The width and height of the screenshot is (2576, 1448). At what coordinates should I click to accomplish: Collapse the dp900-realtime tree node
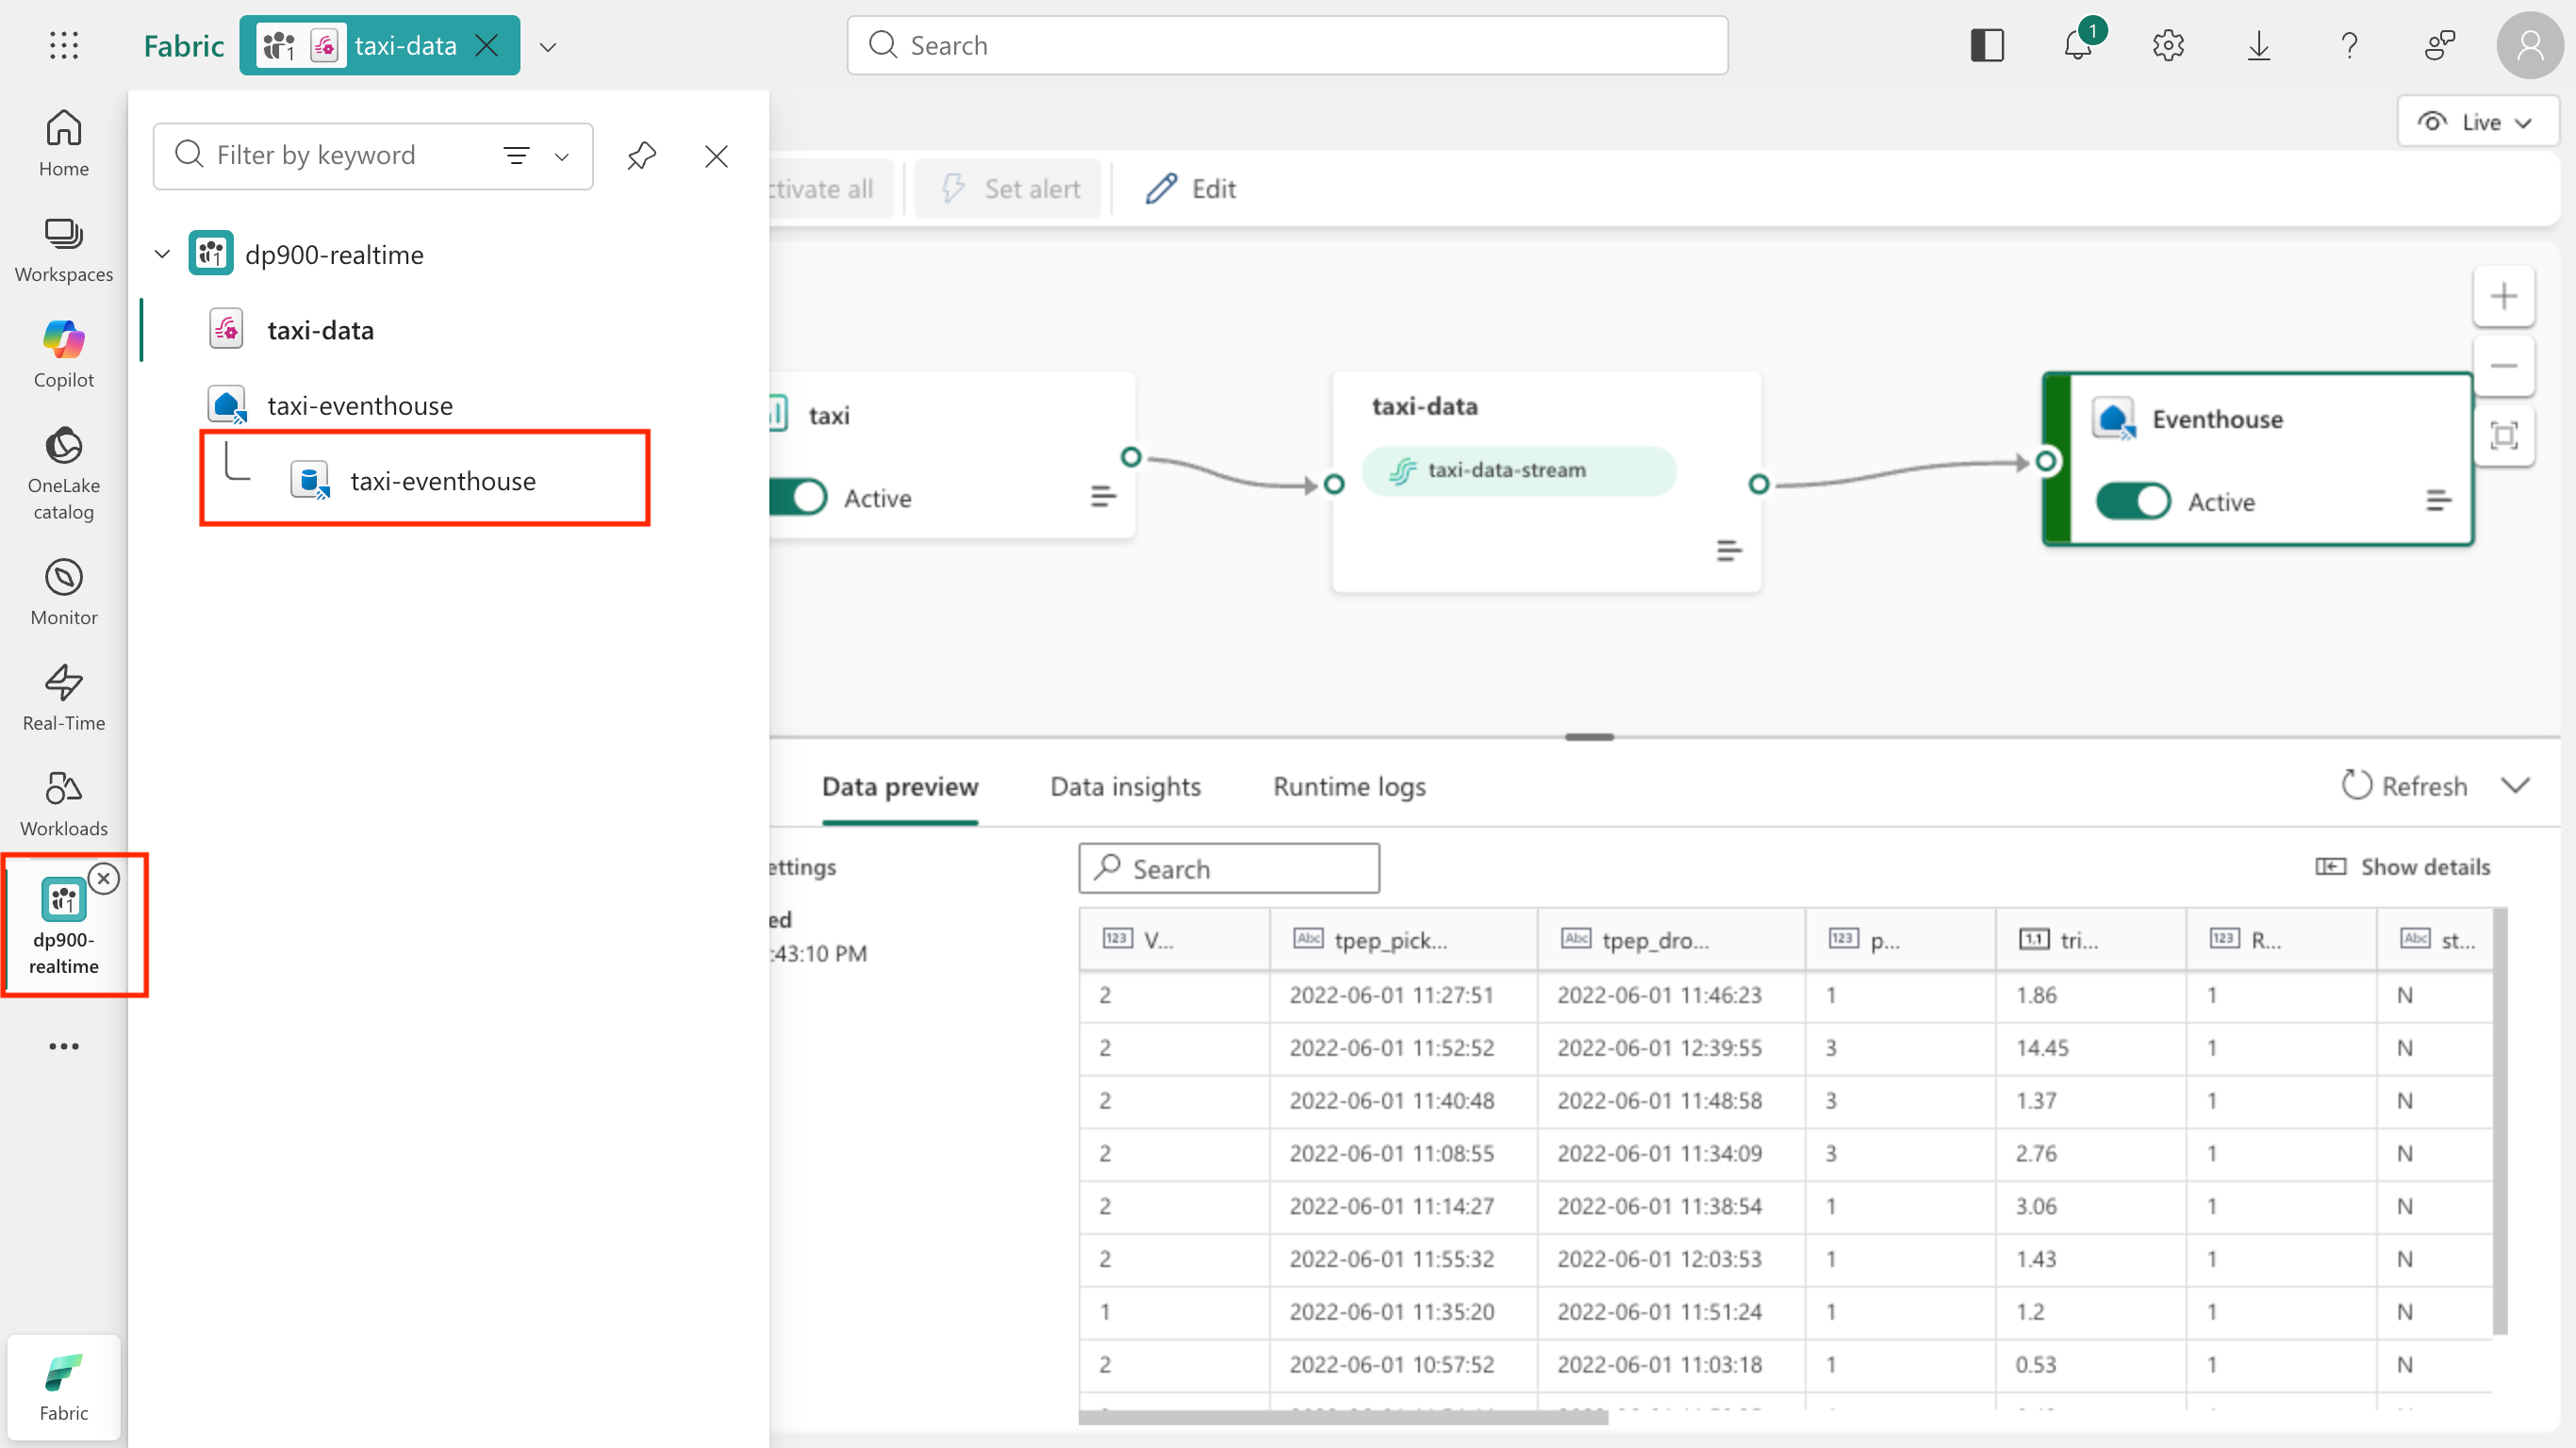tap(162, 254)
